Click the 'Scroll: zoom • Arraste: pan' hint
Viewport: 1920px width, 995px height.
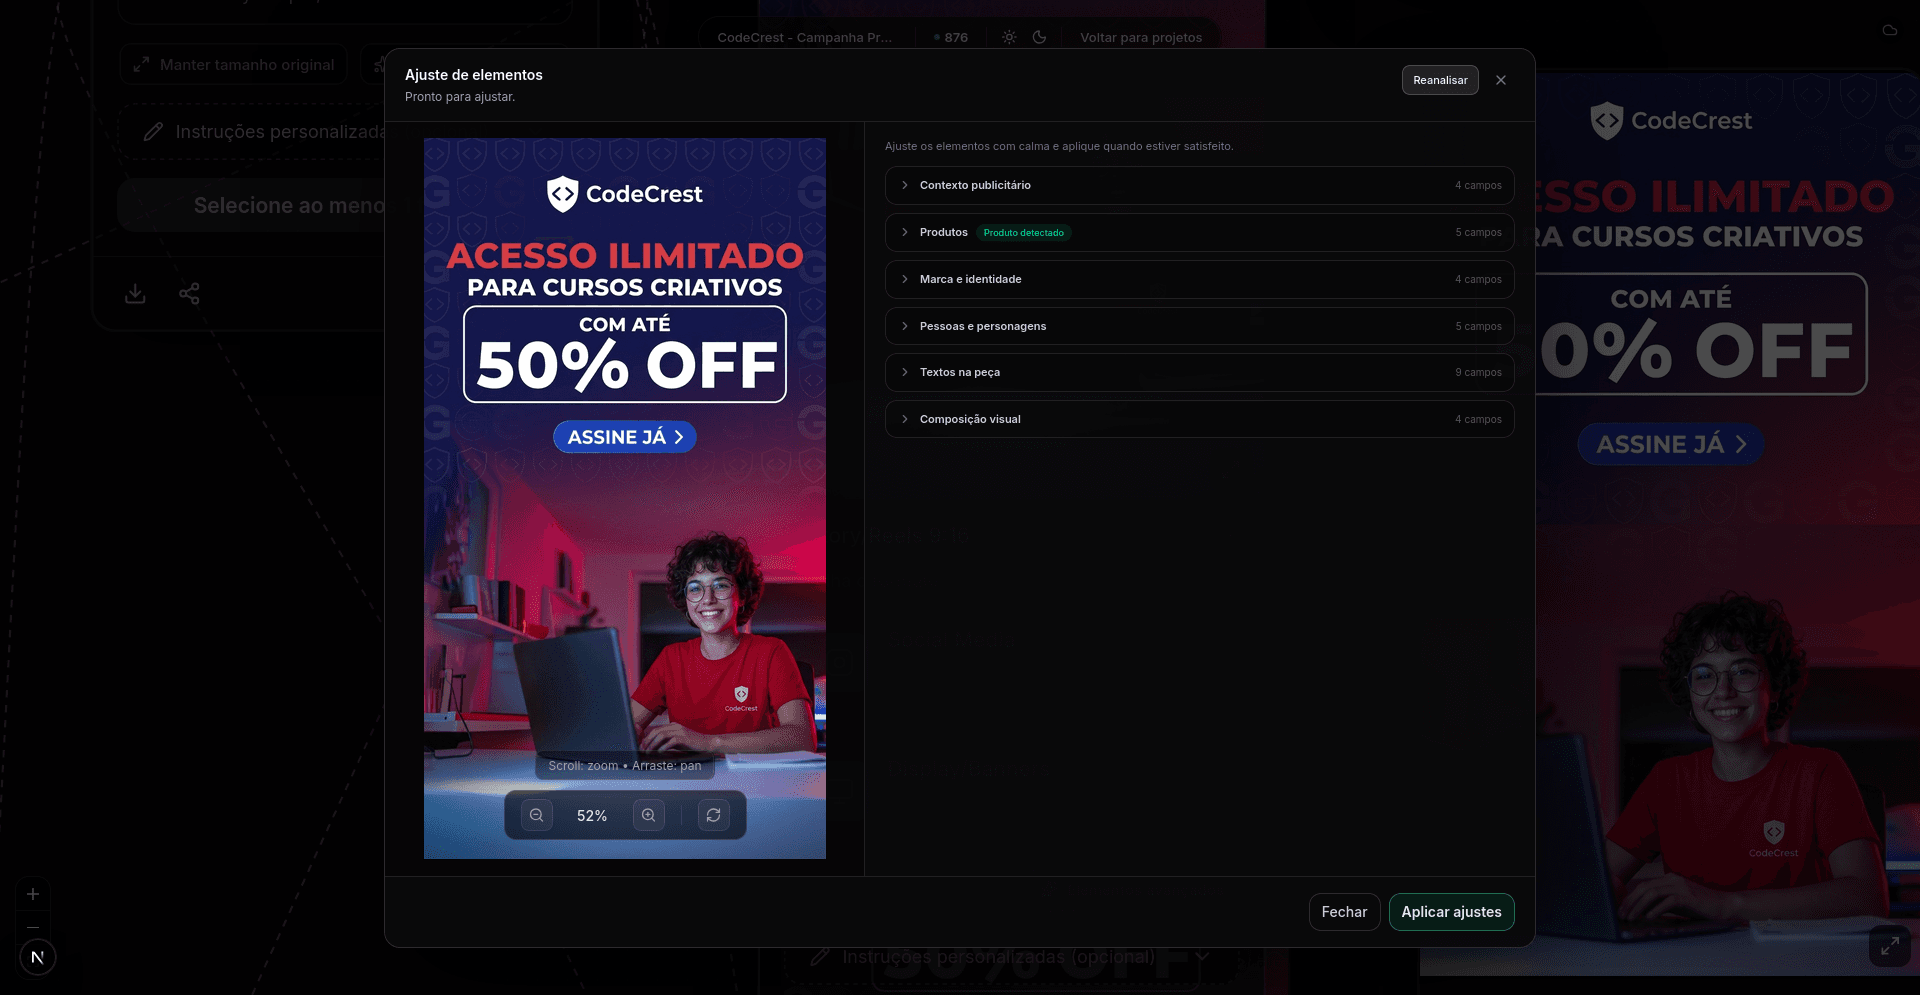[625, 766]
